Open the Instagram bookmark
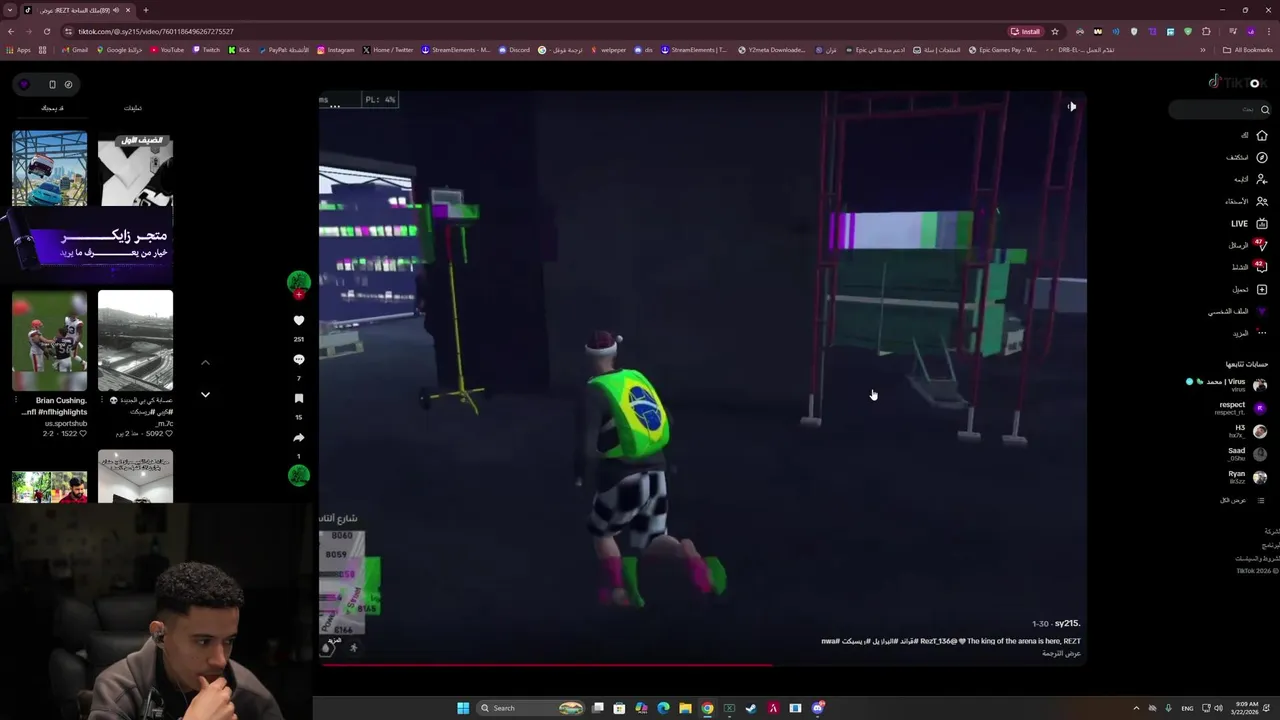Screen dimensions: 1280x720 336,50
